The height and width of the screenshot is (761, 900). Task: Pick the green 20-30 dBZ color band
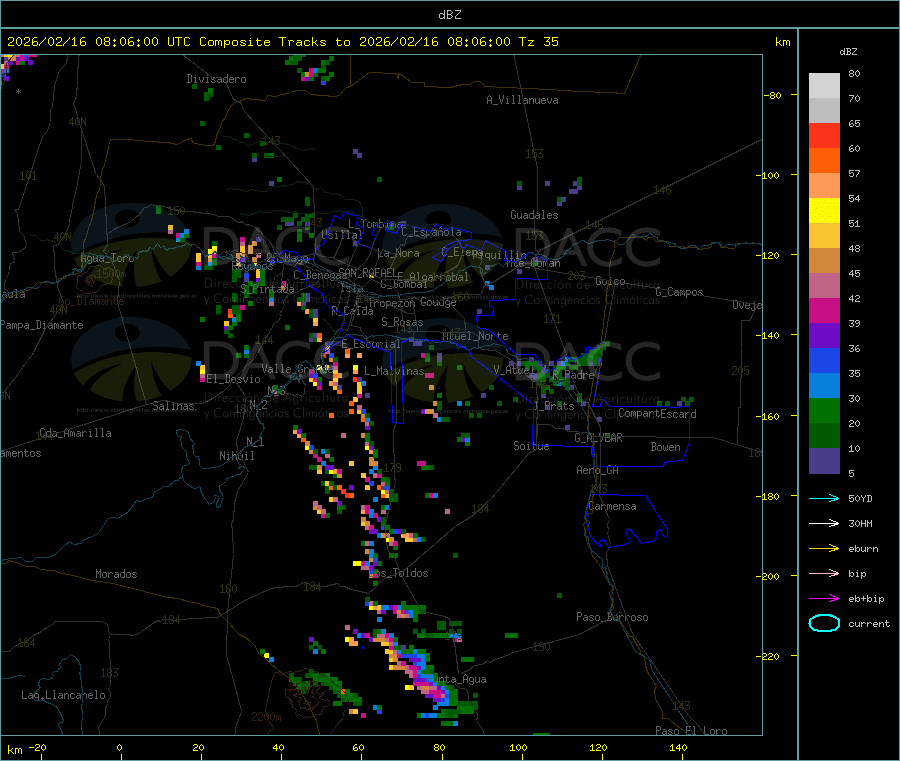click(824, 410)
